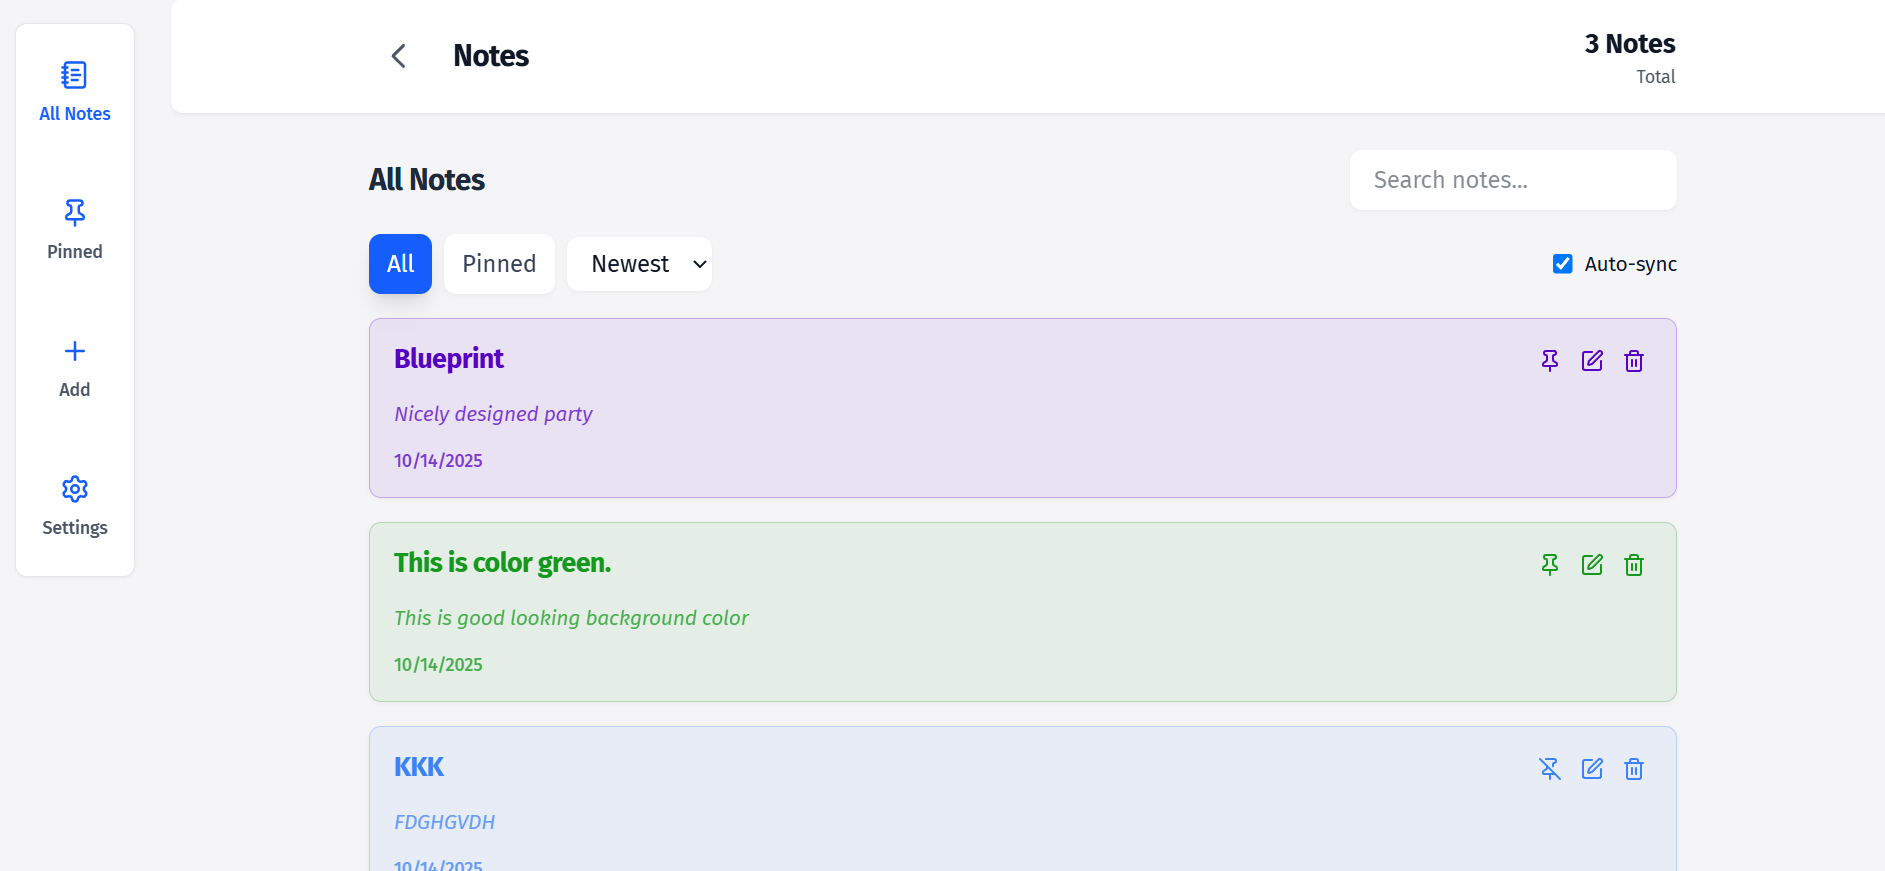Edit the Blueprint note
The height and width of the screenshot is (871, 1885).
tap(1592, 361)
